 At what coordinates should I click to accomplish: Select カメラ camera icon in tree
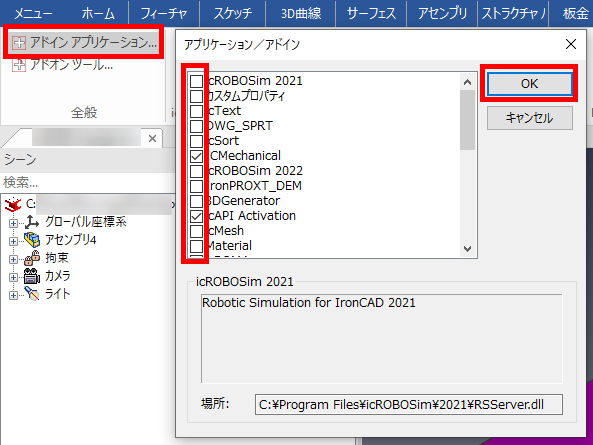click(x=32, y=276)
